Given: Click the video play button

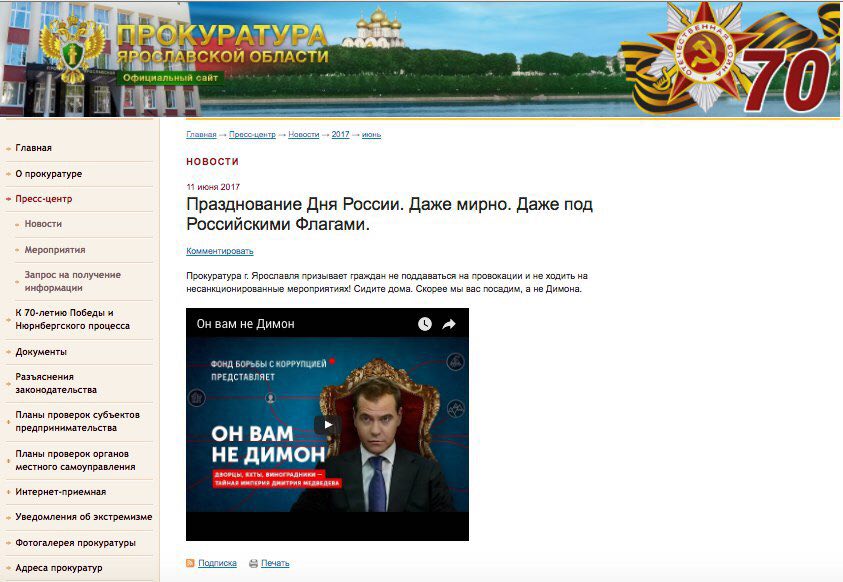Looking at the screenshot, I should [327, 425].
